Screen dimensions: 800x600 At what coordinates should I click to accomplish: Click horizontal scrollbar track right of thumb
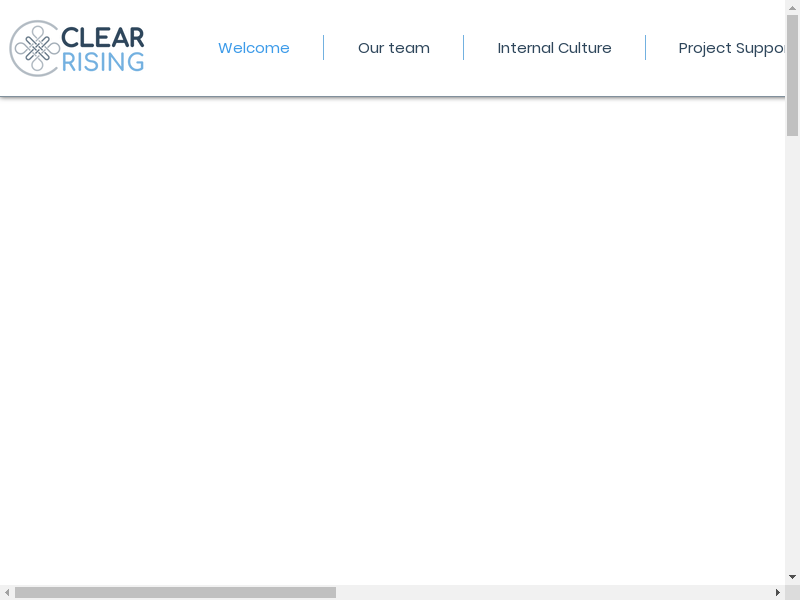[550, 592]
